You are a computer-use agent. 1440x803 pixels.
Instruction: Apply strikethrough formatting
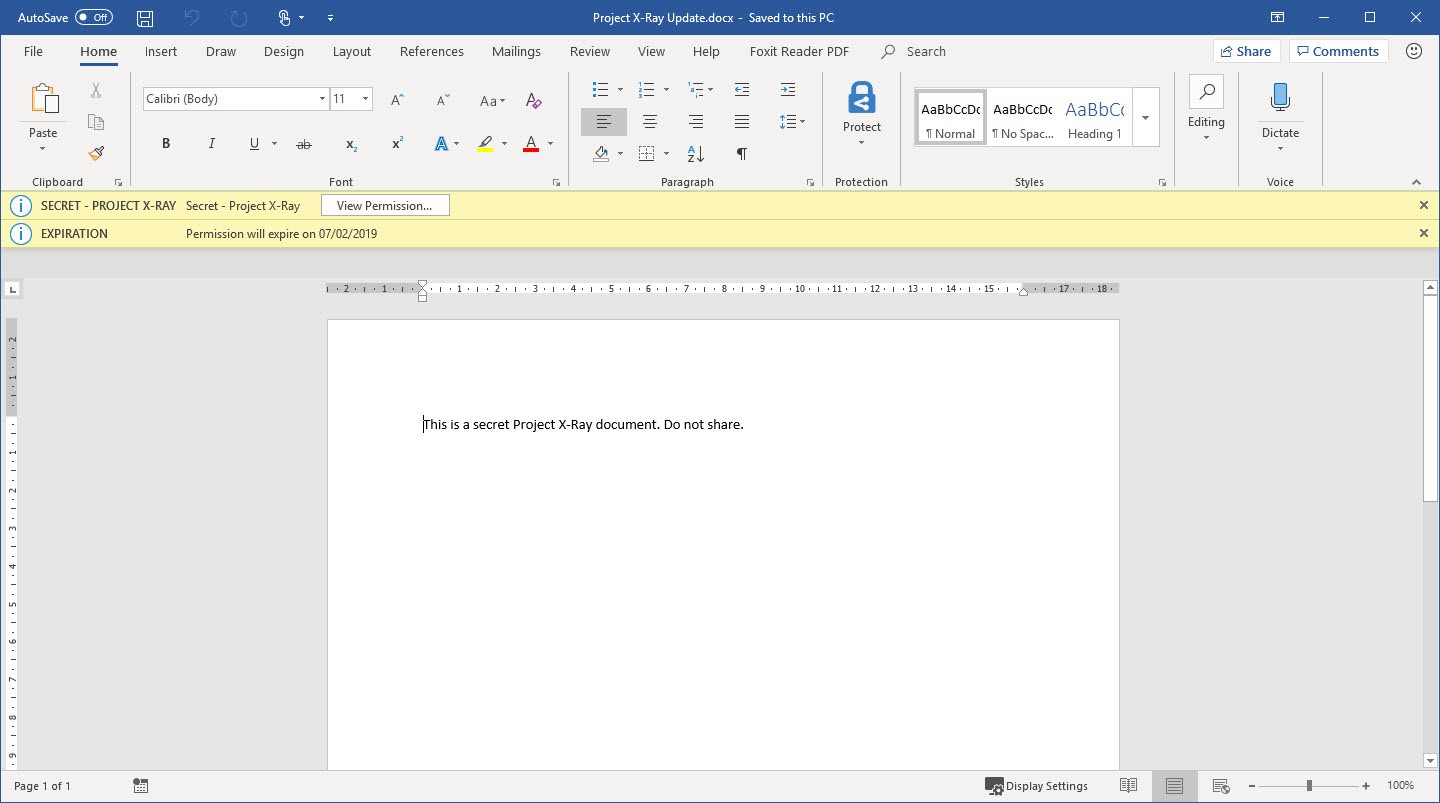(x=304, y=145)
